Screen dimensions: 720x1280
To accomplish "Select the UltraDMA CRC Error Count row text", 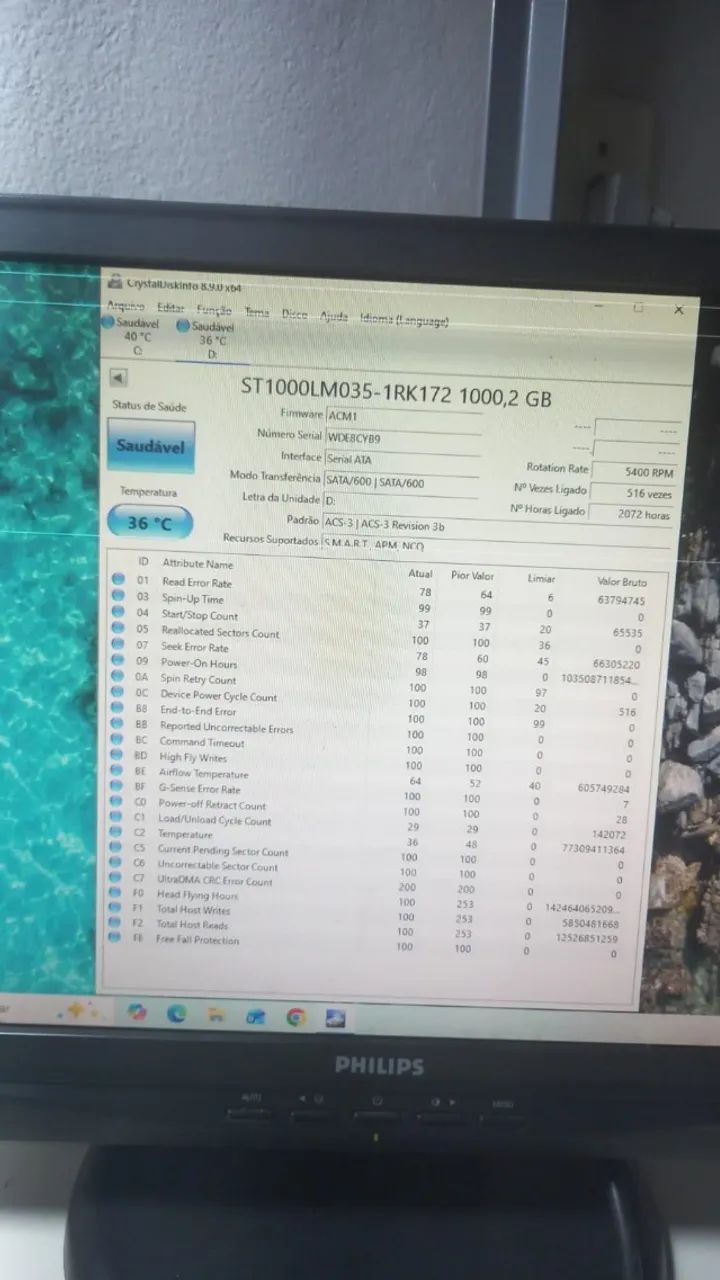I will click(214, 881).
